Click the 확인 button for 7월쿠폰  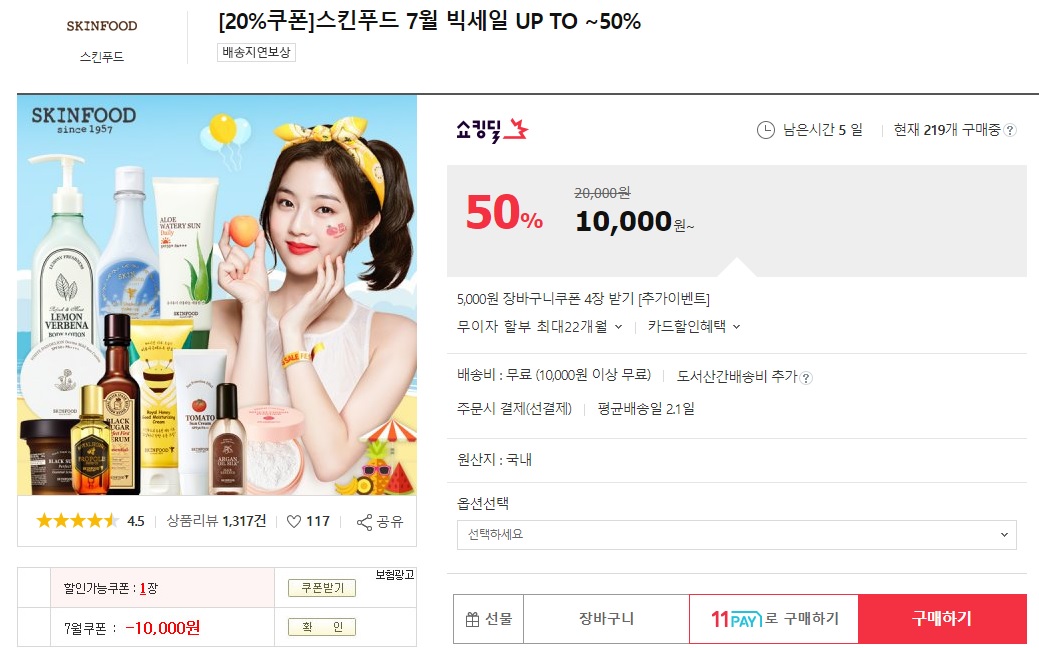[322, 627]
